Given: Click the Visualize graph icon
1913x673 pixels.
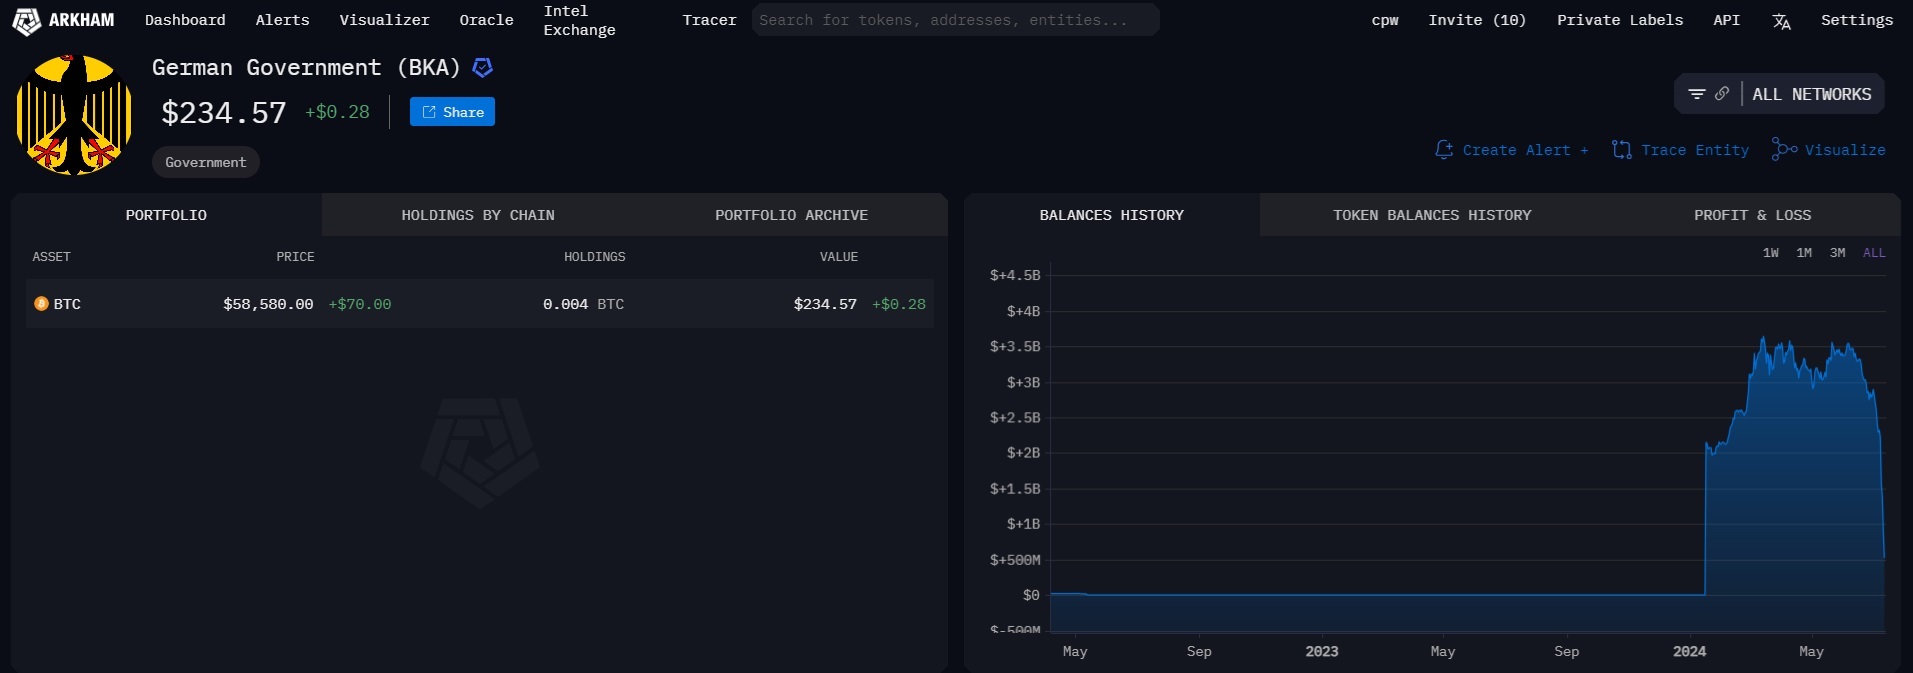Looking at the screenshot, I should click(x=1784, y=150).
